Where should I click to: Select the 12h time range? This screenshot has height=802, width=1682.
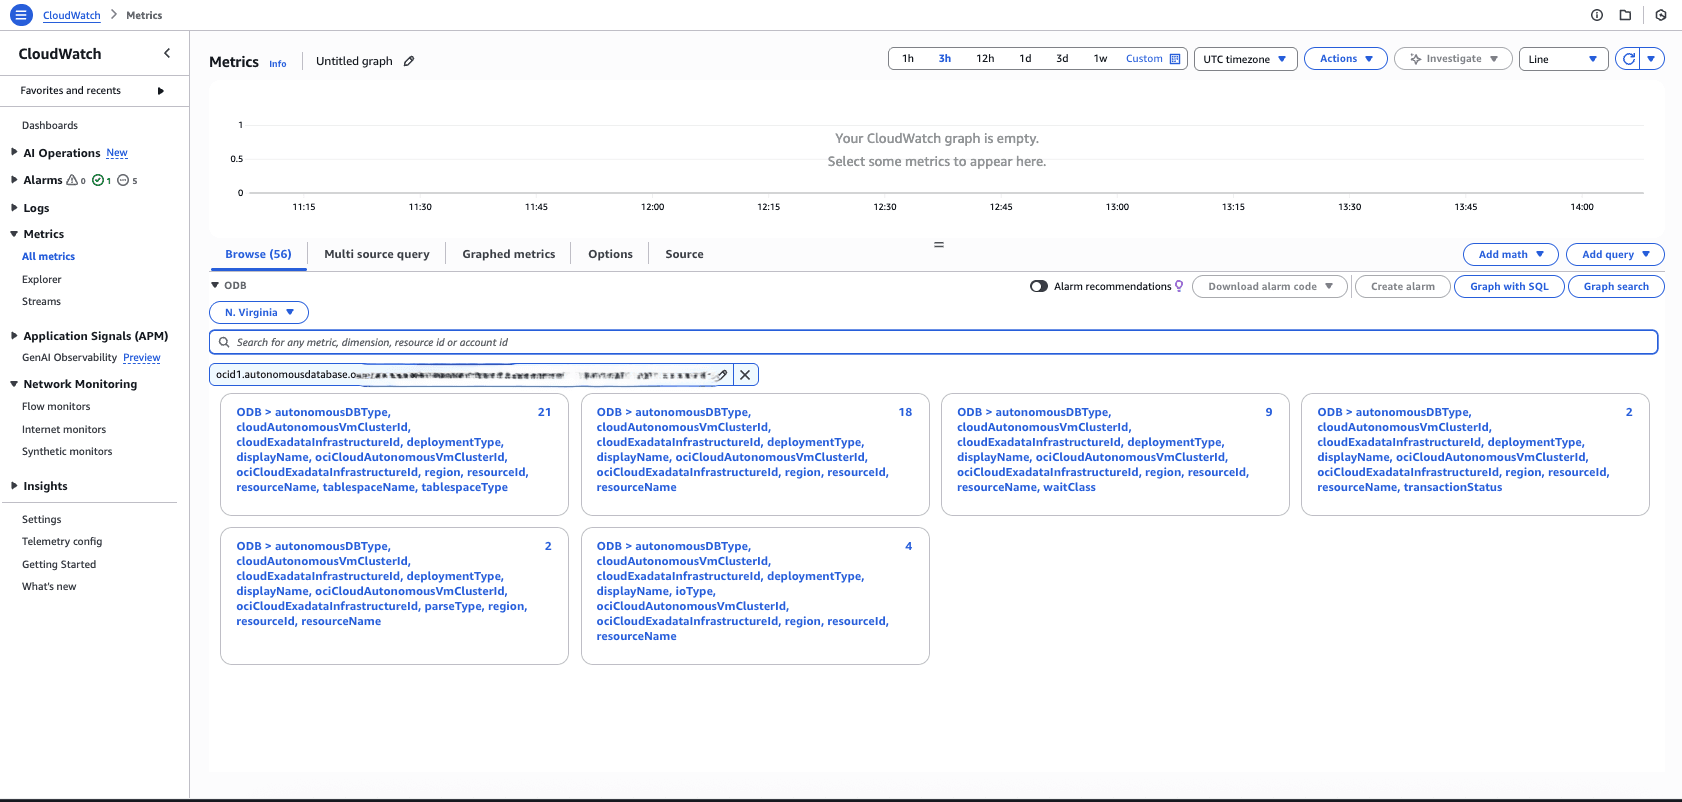(985, 59)
